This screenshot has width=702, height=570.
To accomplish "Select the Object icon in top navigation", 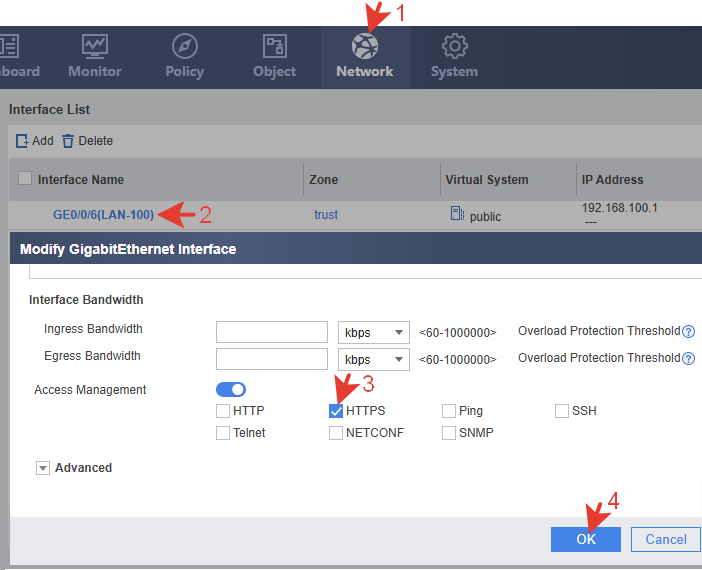I will coord(274,46).
